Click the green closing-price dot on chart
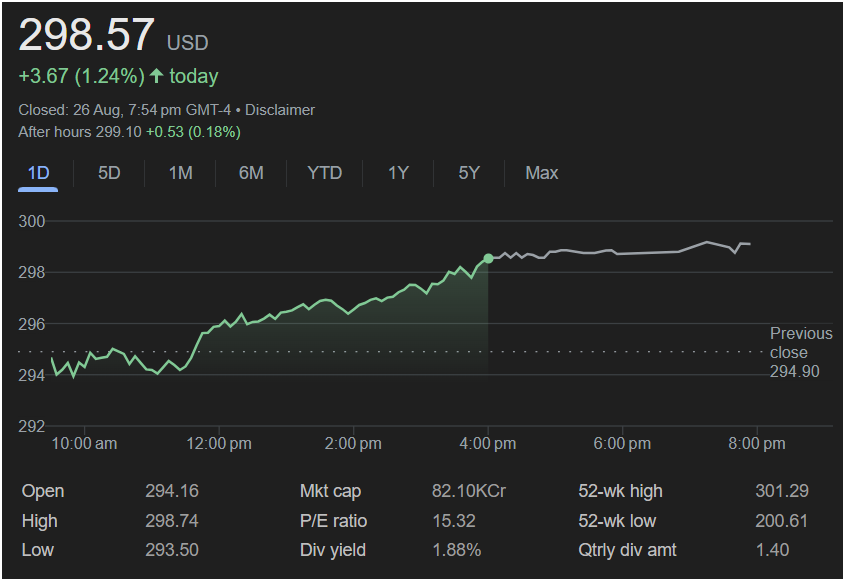This screenshot has height=581, width=845. coord(488,258)
